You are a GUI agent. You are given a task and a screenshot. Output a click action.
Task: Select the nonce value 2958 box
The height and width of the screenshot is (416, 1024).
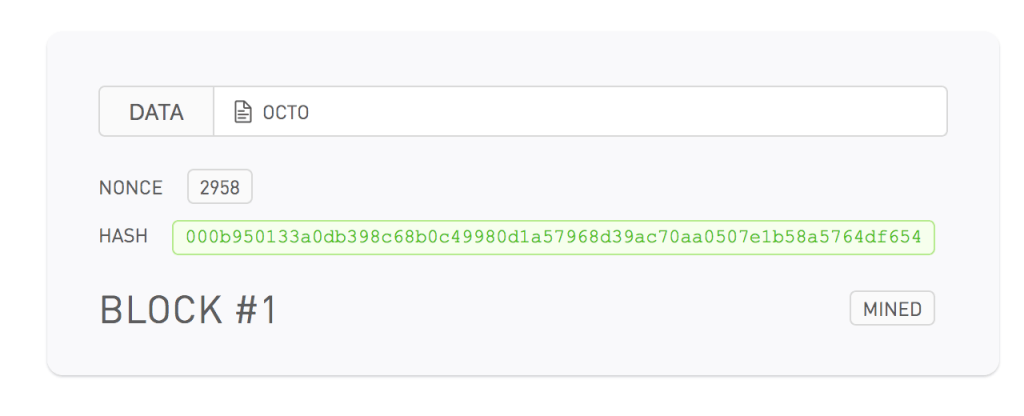[x=220, y=188]
